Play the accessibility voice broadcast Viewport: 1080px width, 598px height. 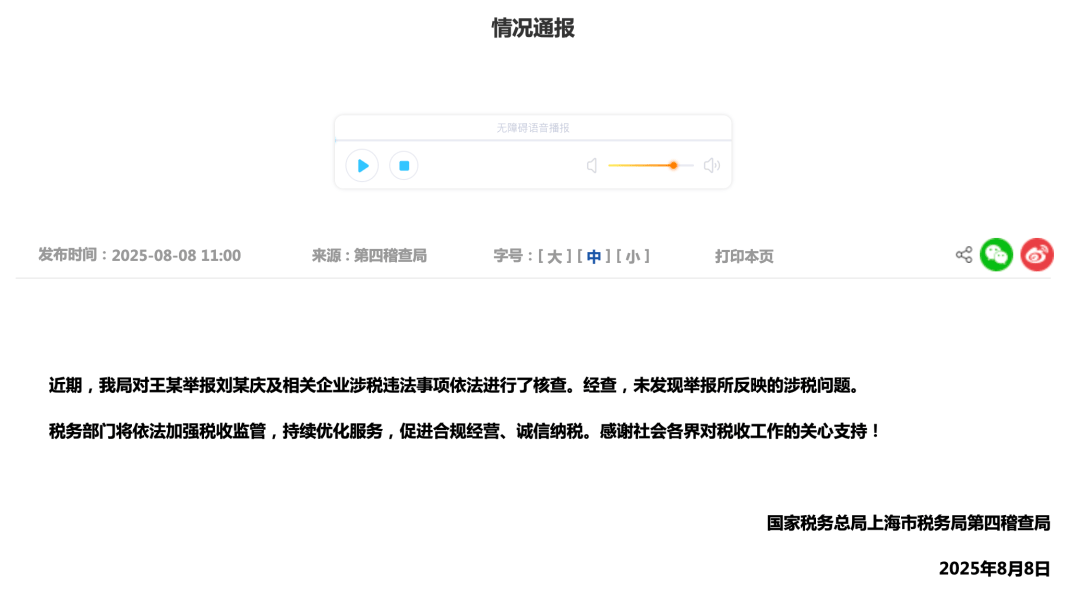tap(362, 165)
